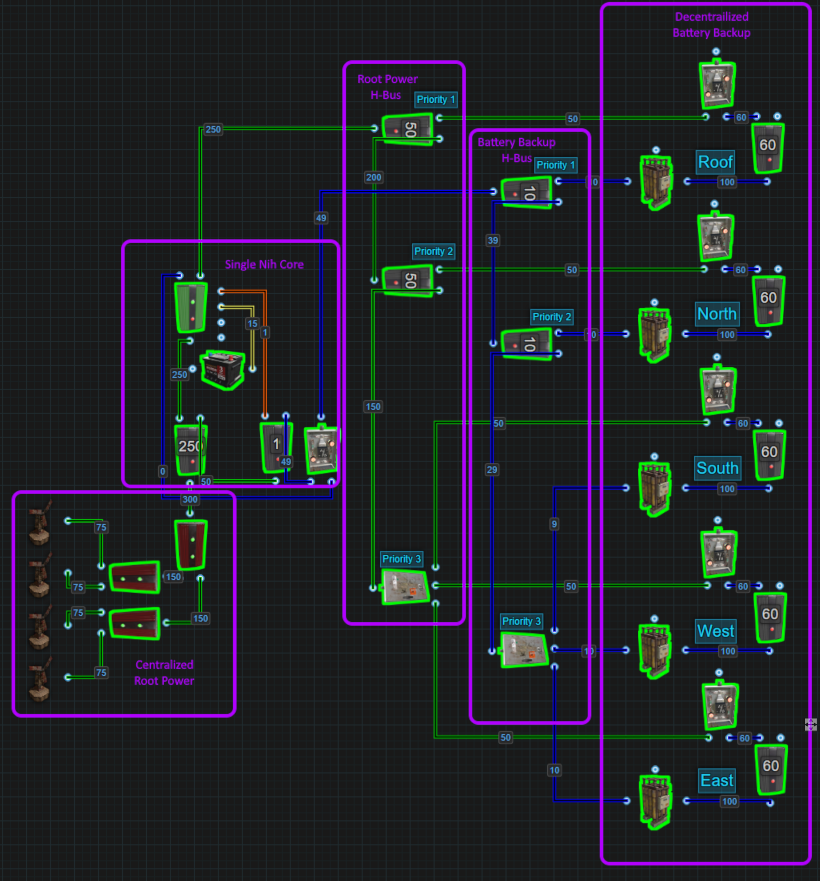Screen dimensions: 820x881
Task: Click Priority 3 label in Battery Backup H-Bus
Action: click(522, 621)
